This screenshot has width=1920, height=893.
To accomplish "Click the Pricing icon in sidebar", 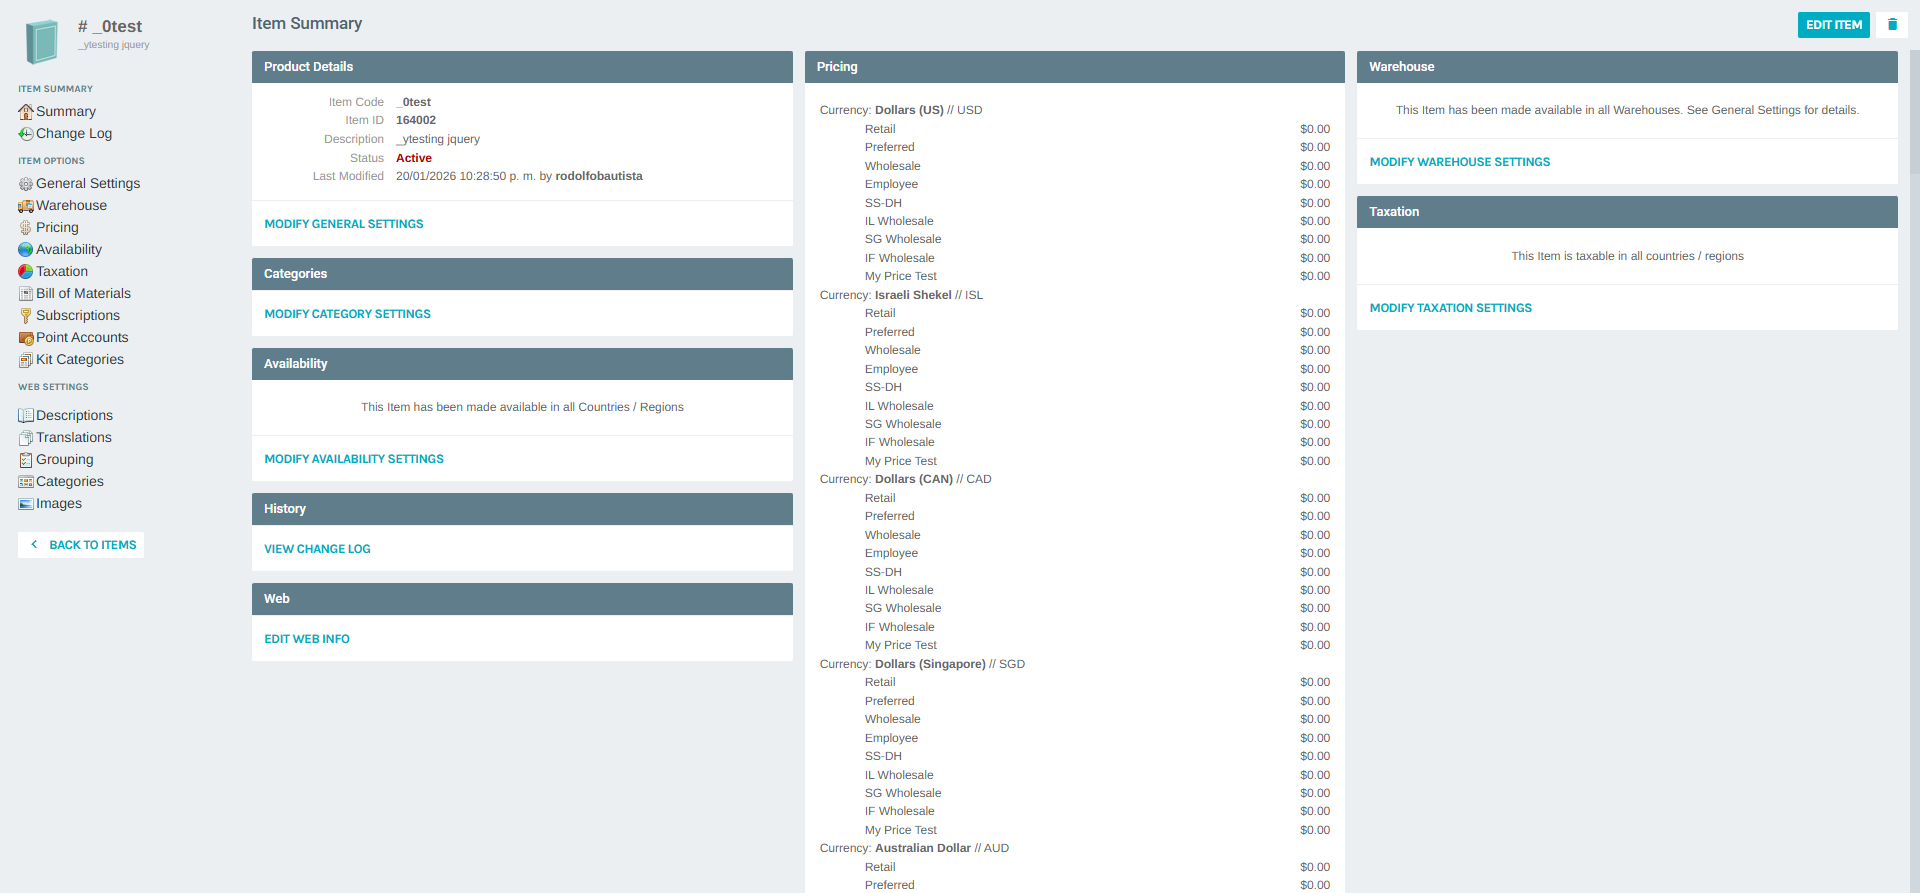I will point(26,228).
